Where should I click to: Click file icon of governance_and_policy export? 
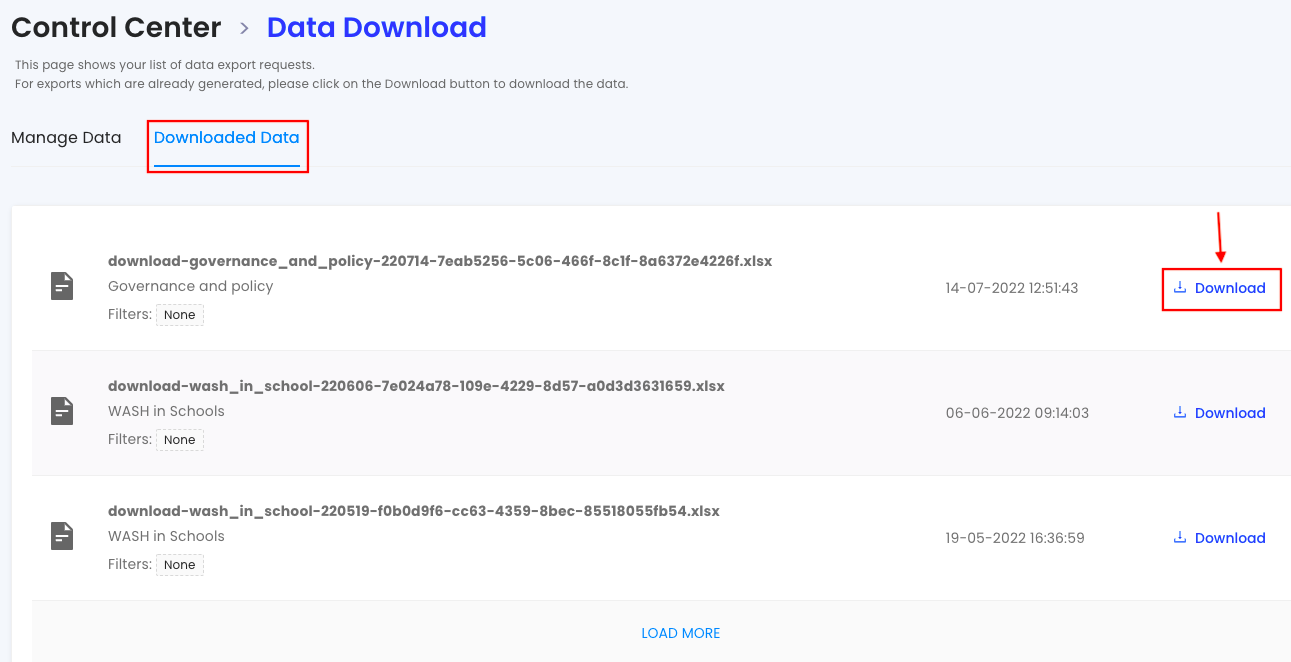pos(63,286)
